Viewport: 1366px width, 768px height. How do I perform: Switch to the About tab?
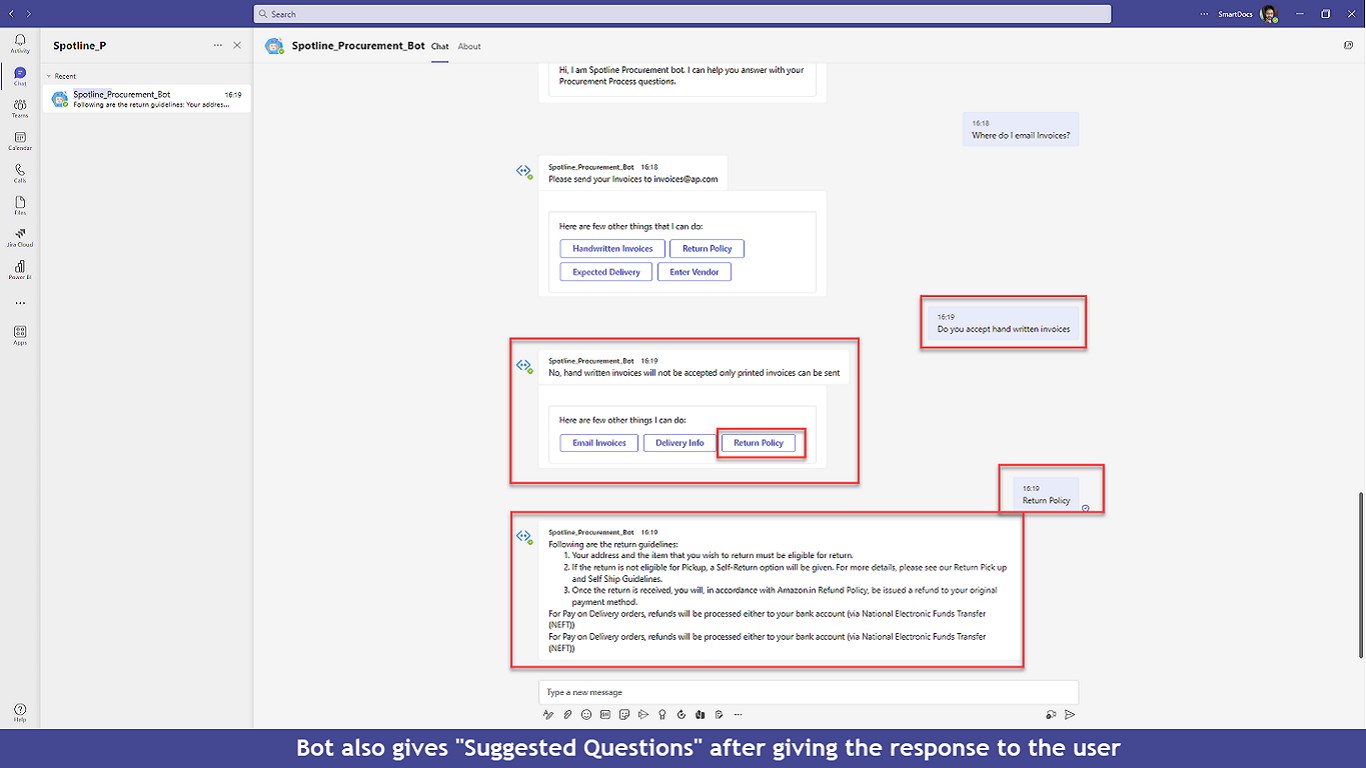[x=469, y=46]
